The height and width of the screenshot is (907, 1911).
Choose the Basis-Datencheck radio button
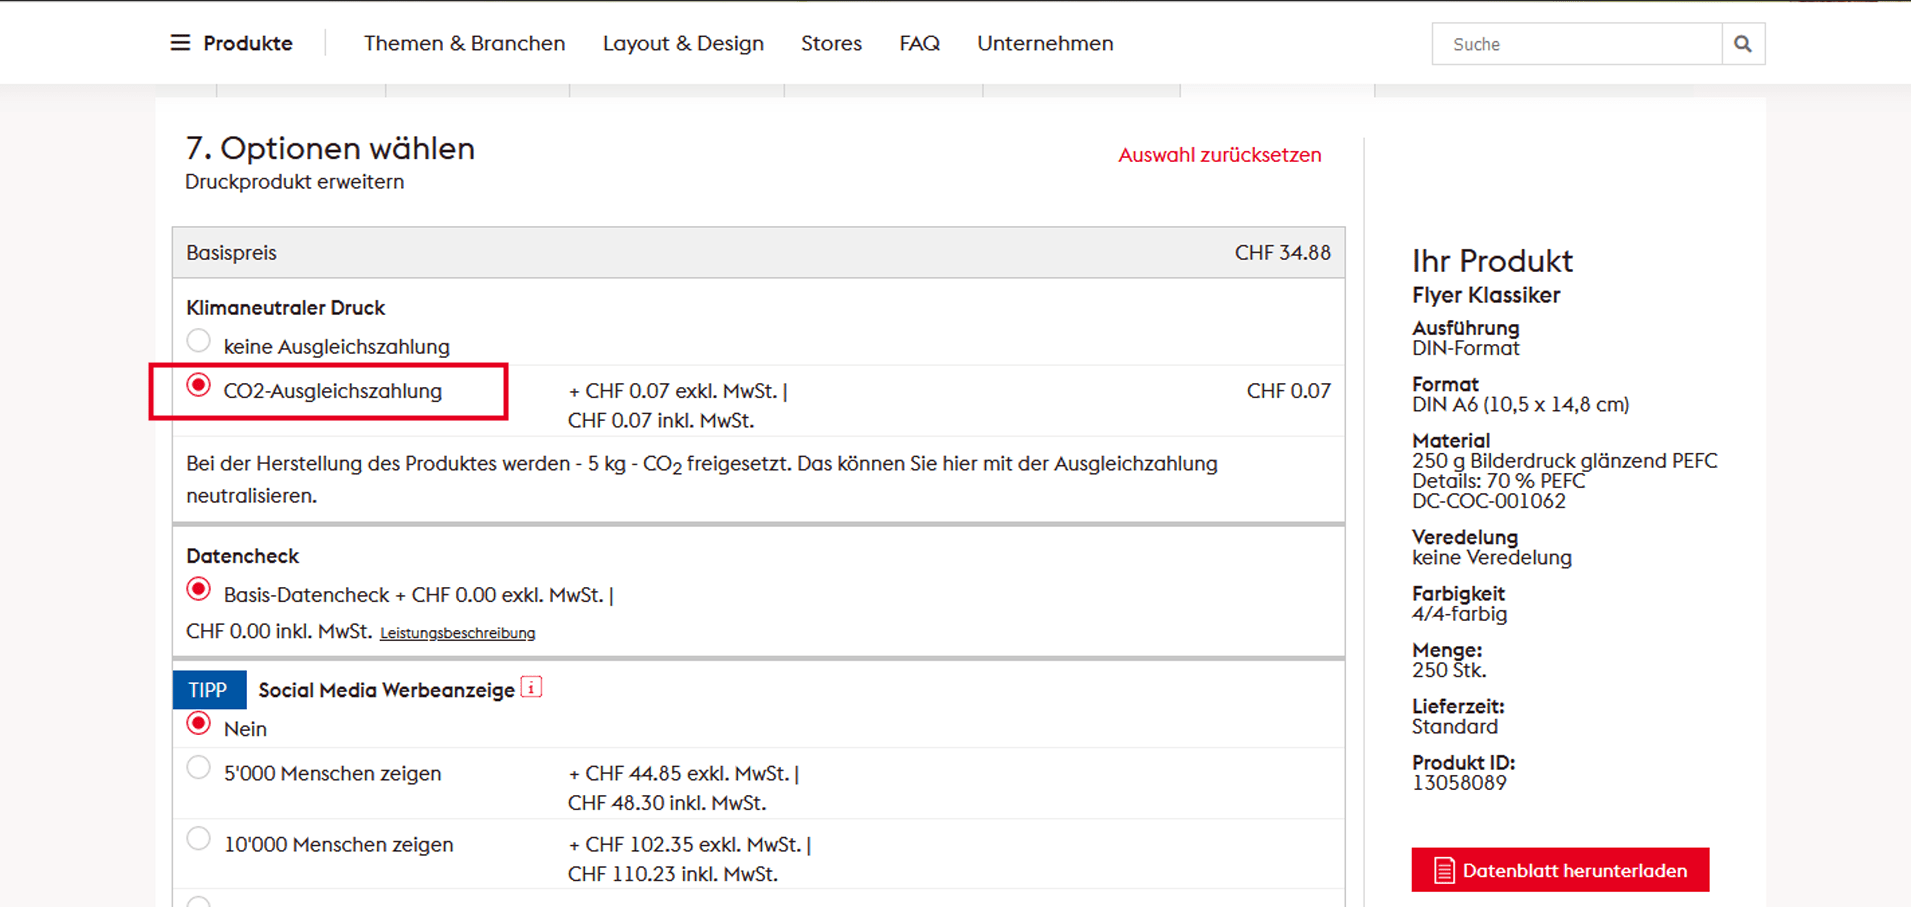[199, 590]
